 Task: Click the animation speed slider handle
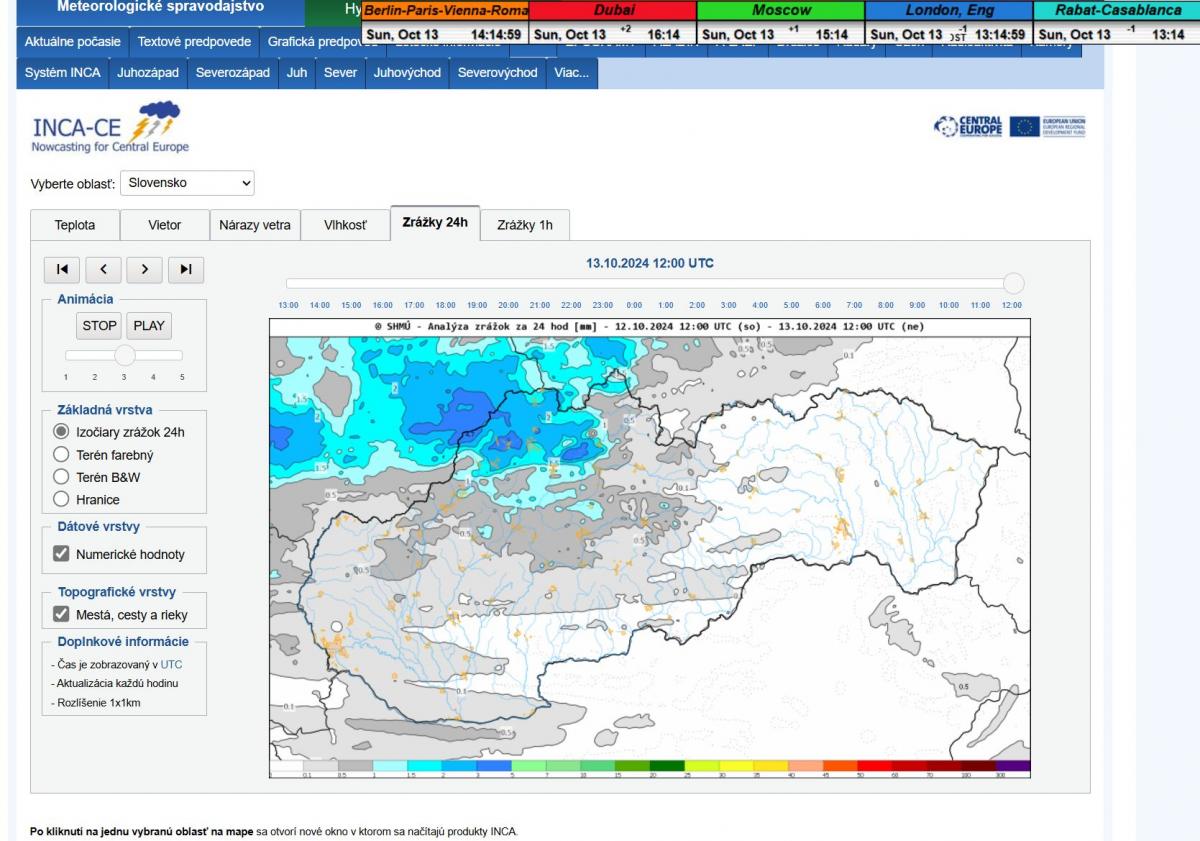(124, 355)
